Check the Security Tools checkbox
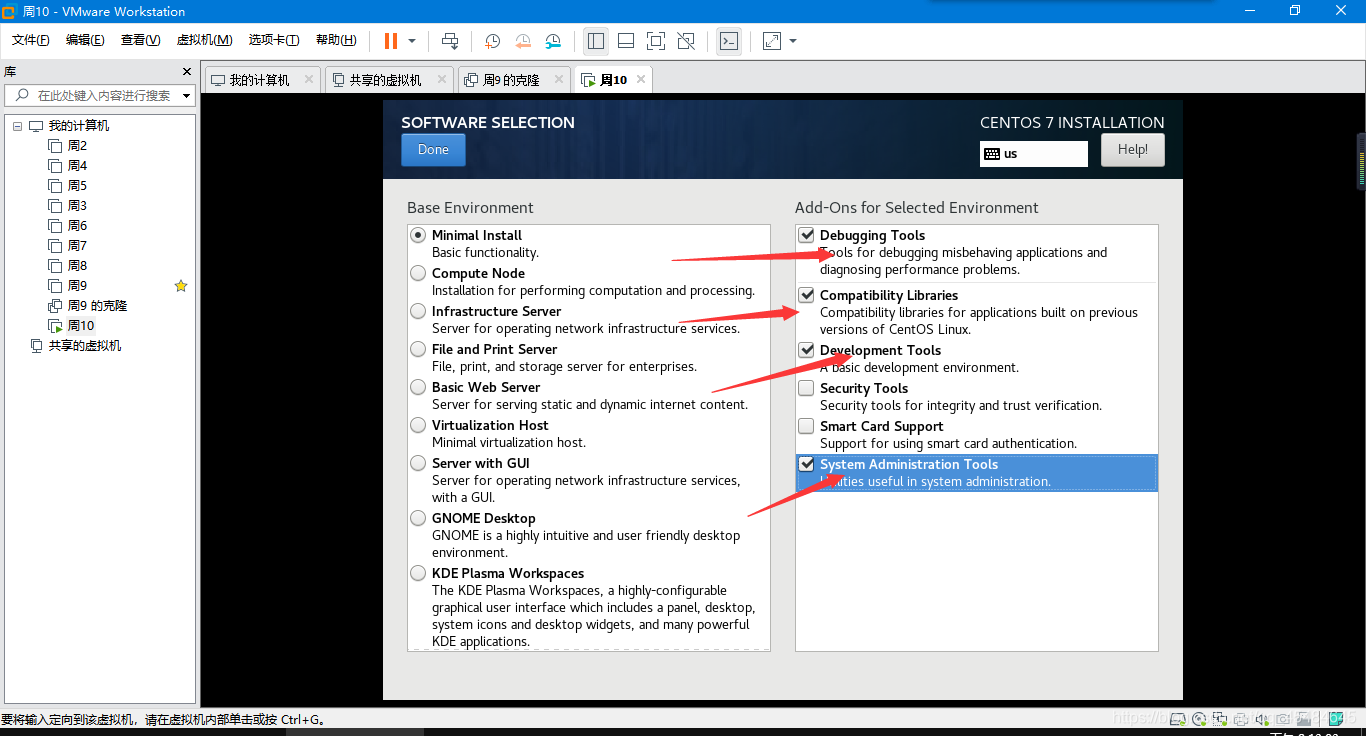1366x736 pixels. click(x=806, y=388)
